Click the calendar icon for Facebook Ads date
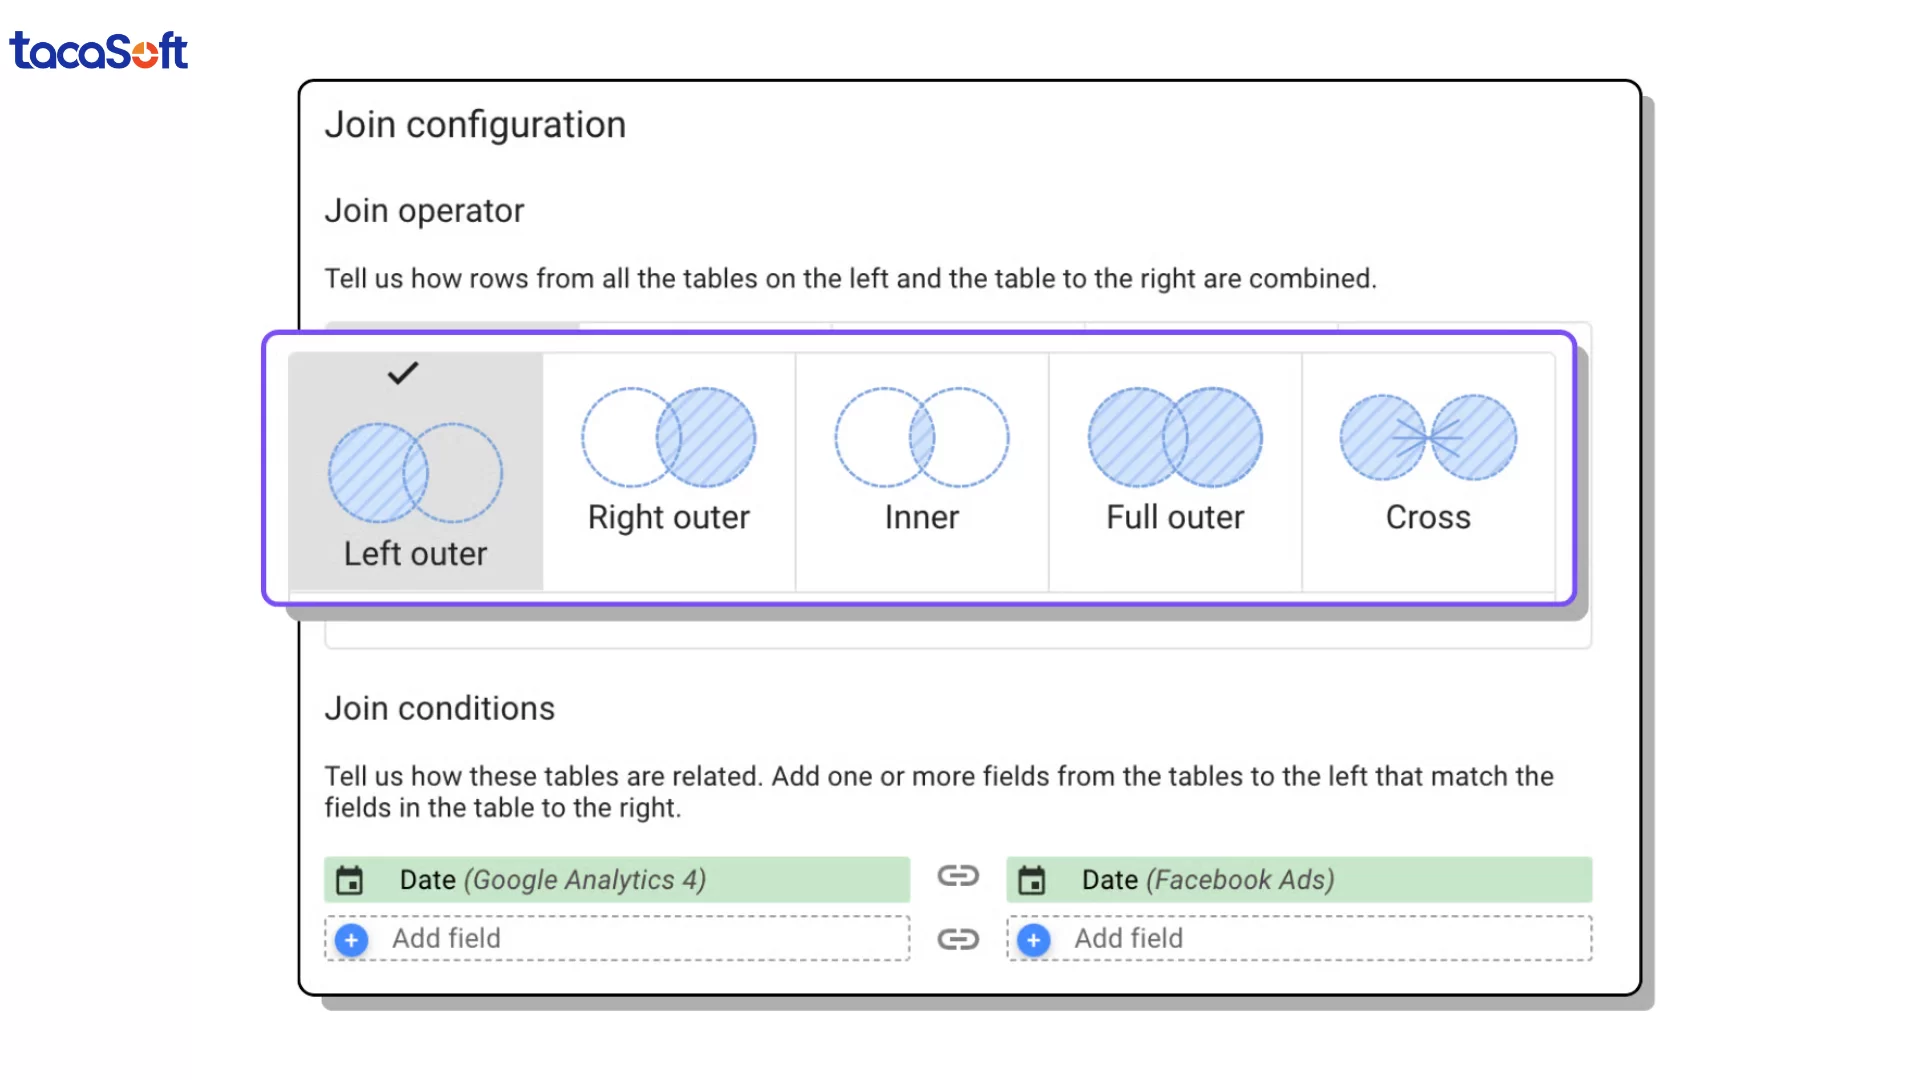 pos(1031,880)
